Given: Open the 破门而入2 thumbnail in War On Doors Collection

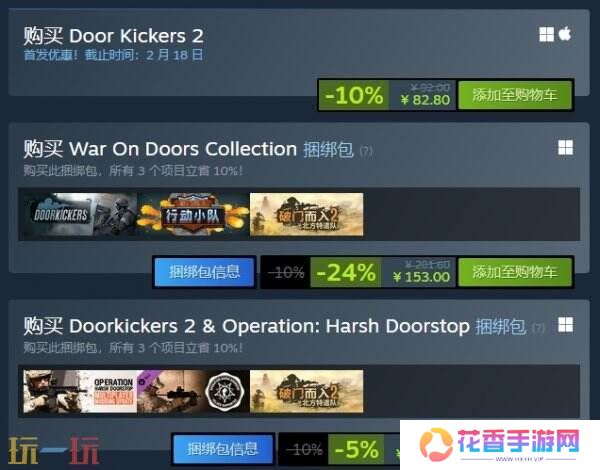Looking at the screenshot, I should click(x=307, y=214).
